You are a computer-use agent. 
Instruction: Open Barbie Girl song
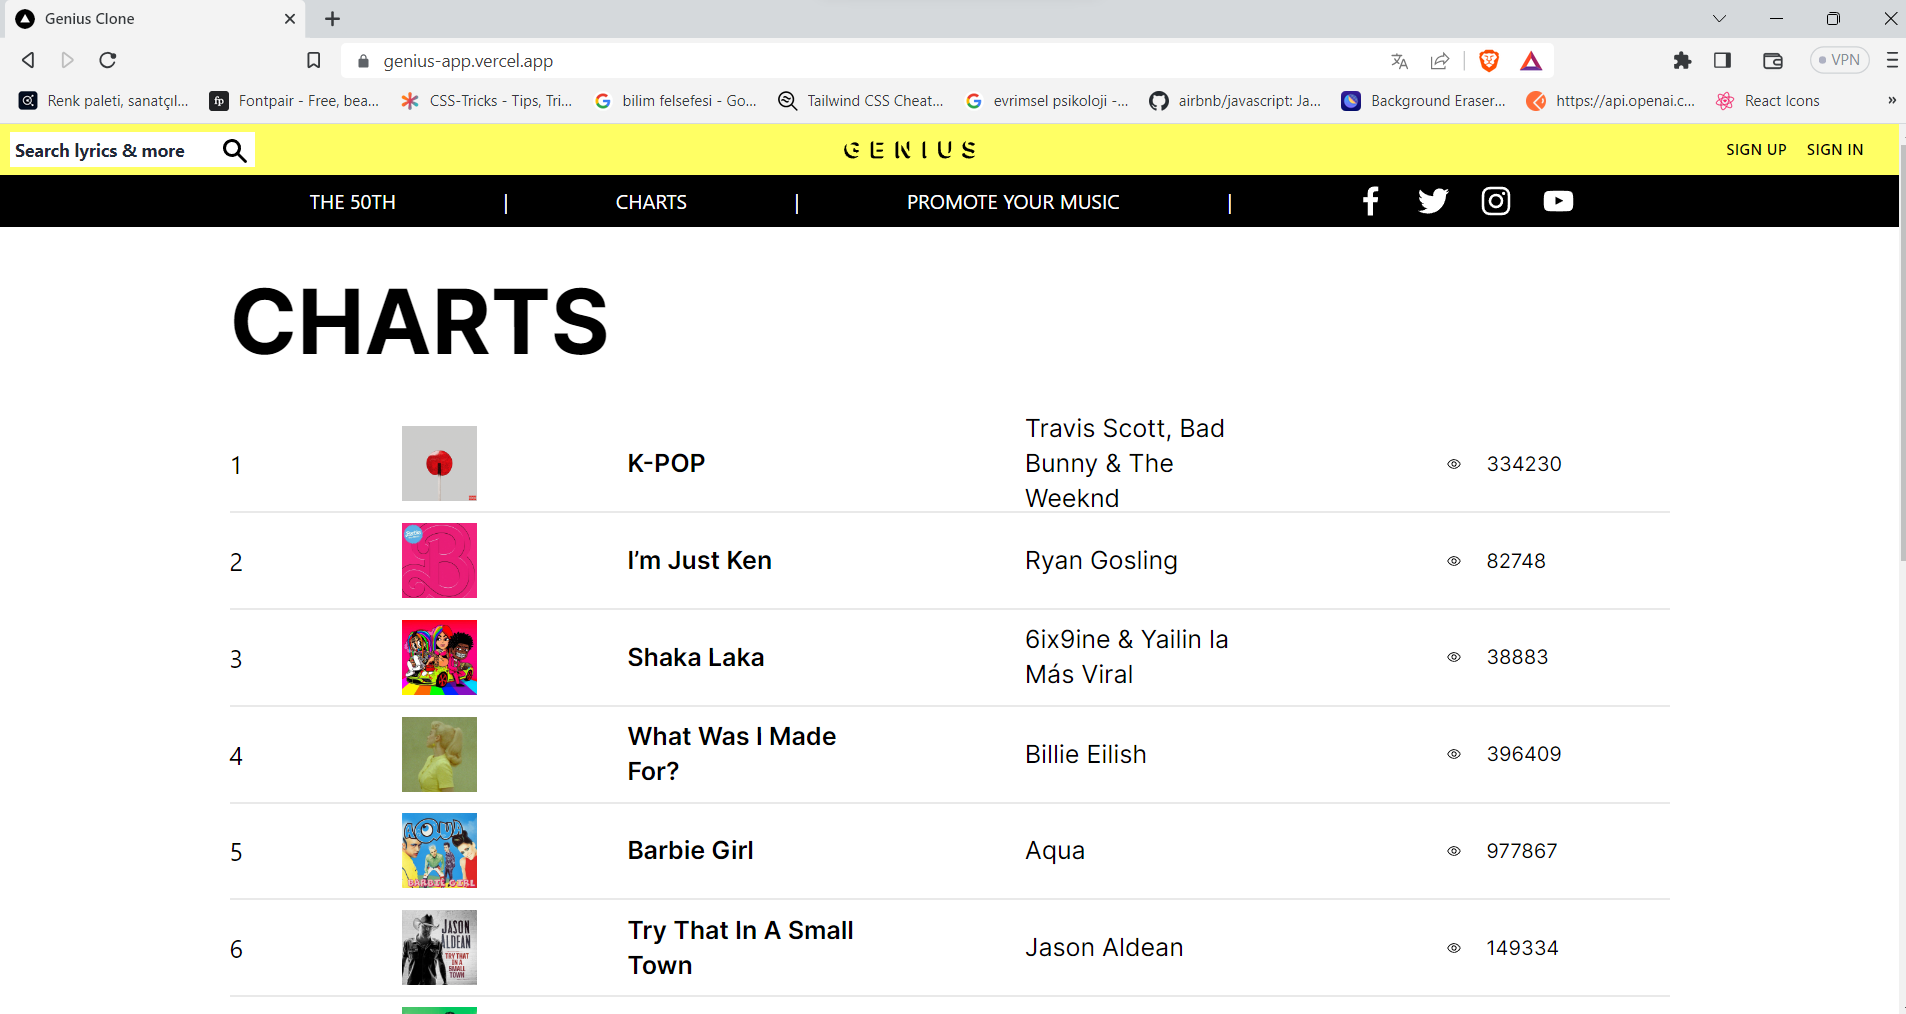[690, 851]
